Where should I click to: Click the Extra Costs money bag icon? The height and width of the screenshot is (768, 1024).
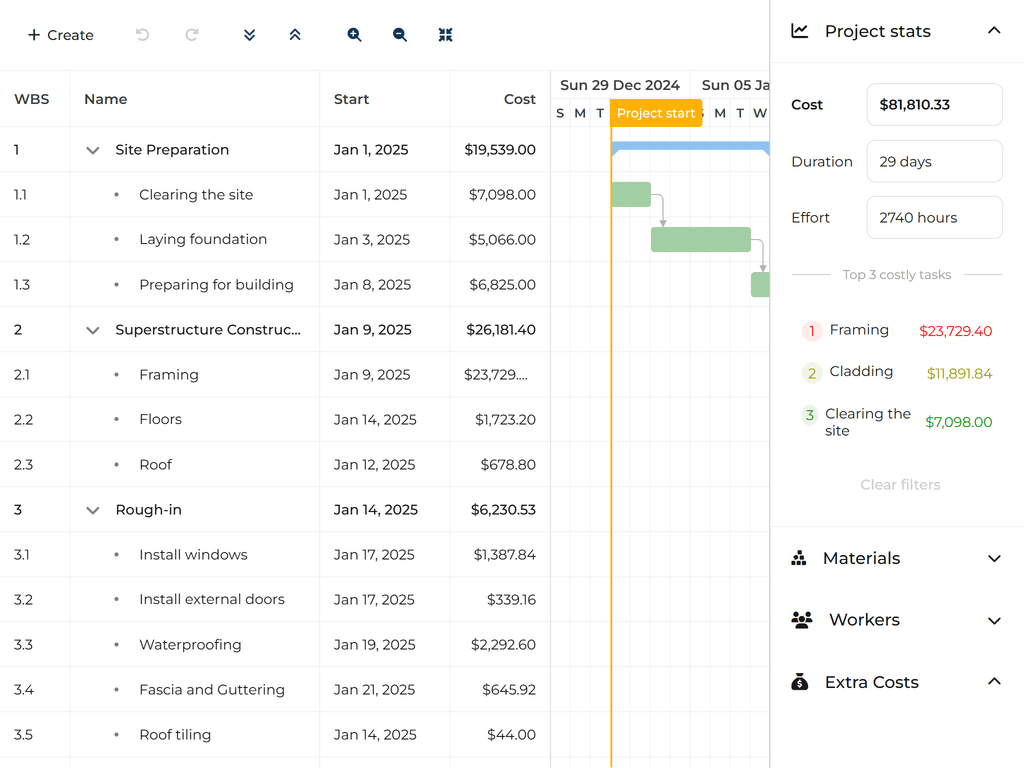coord(799,682)
